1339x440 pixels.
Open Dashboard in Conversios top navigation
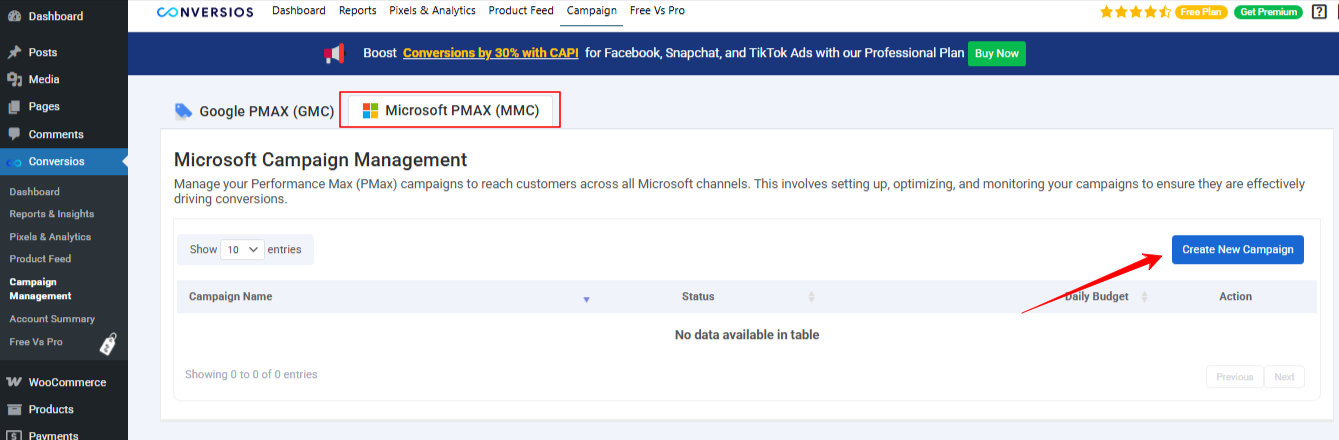pyautogui.click(x=299, y=11)
